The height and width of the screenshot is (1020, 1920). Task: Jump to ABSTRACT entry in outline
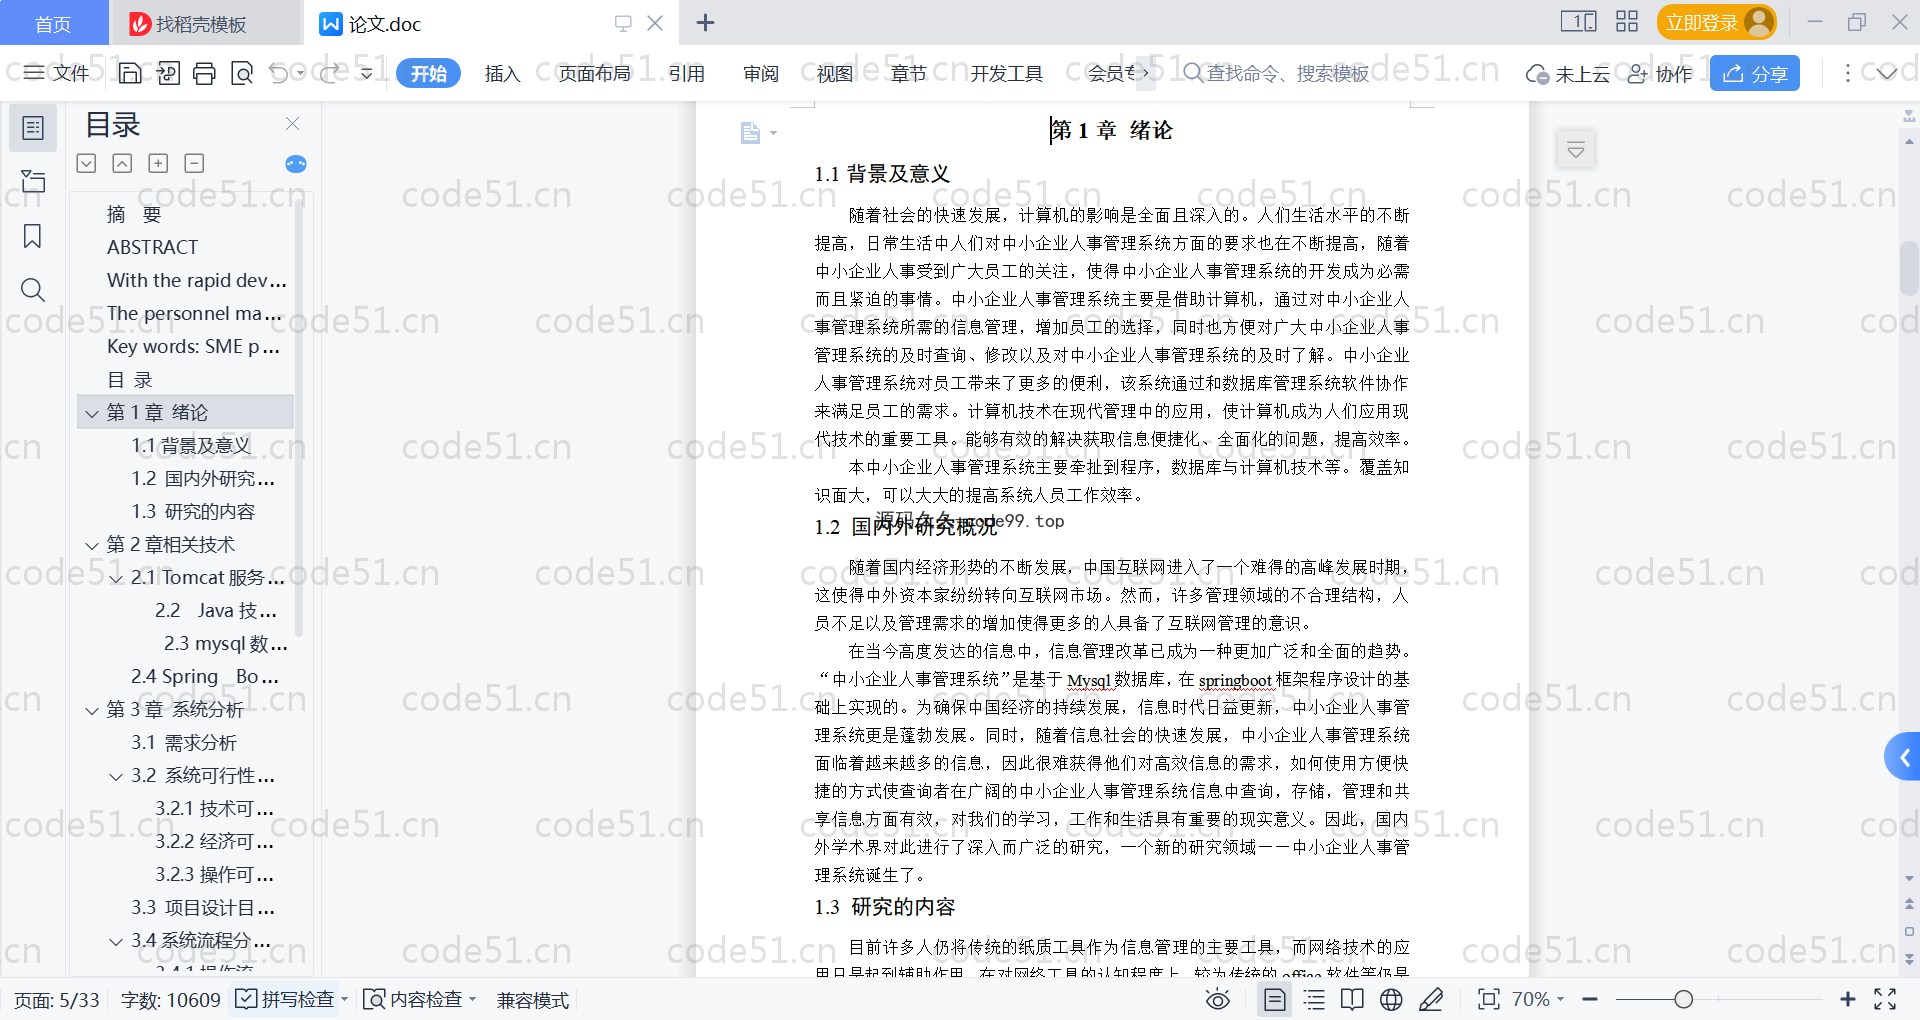[152, 247]
